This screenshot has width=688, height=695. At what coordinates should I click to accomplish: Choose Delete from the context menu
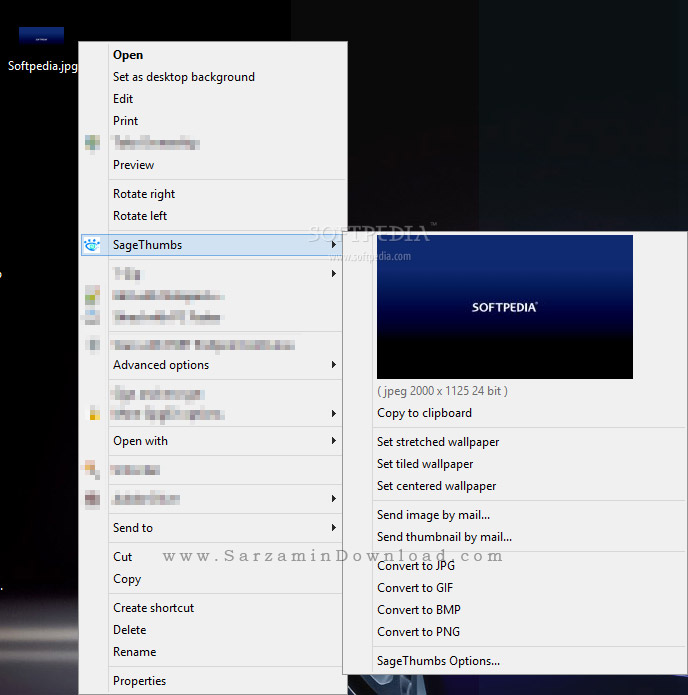tap(213, 630)
